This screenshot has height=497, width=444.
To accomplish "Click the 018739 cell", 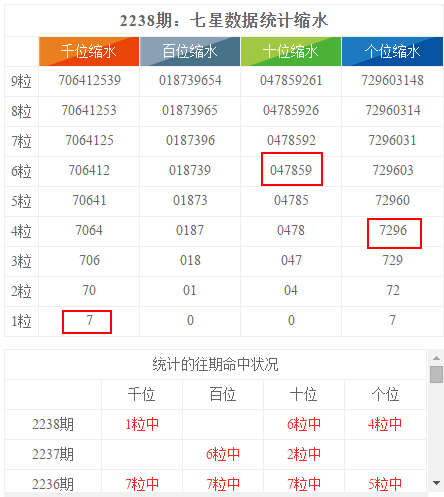I will click(x=190, y=170).
